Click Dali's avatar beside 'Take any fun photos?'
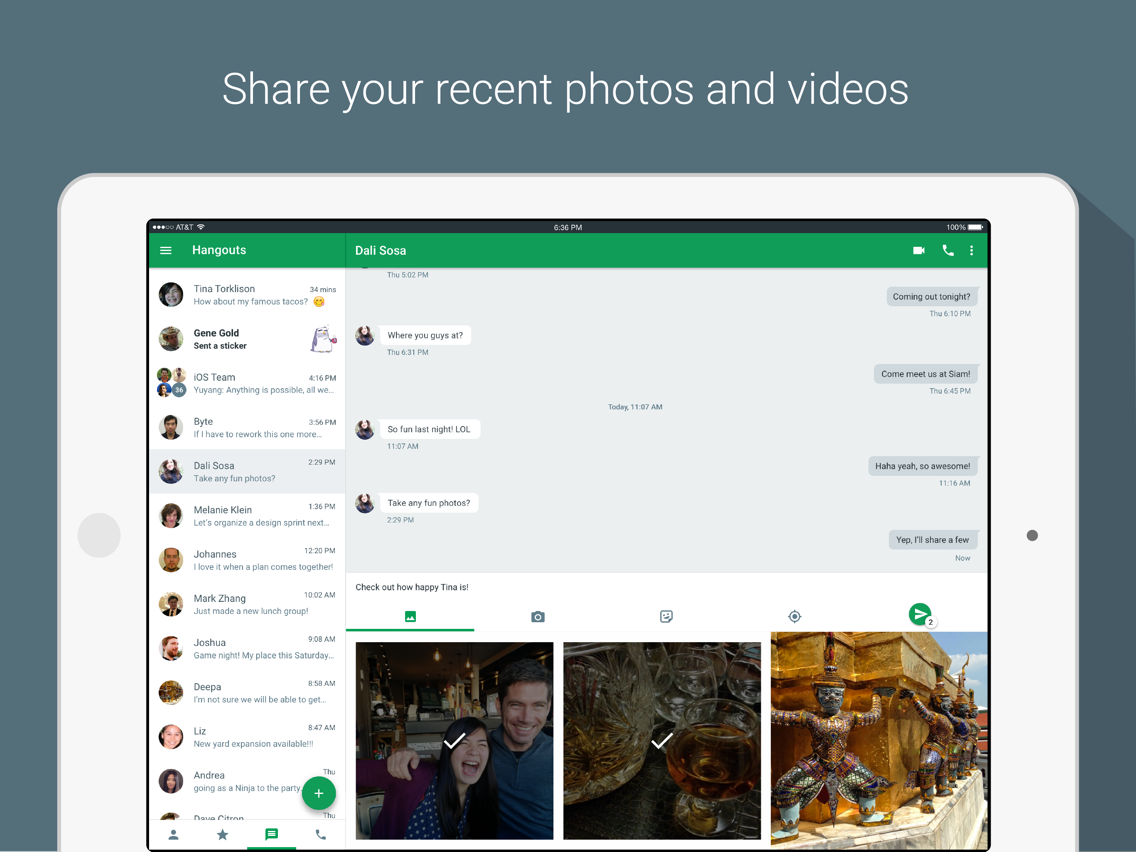 [x=364, y=503]
